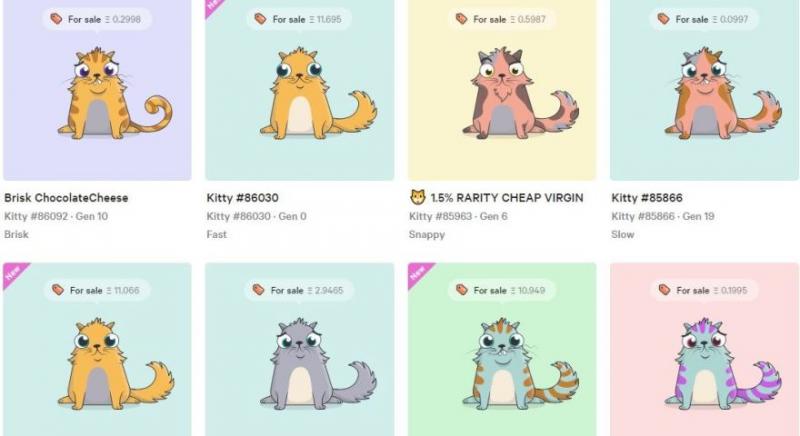800x436 pixels.
Task: Open the 1.5% RARITY CHEAP VIRGIN listing title
Action: tap(507, 198)
